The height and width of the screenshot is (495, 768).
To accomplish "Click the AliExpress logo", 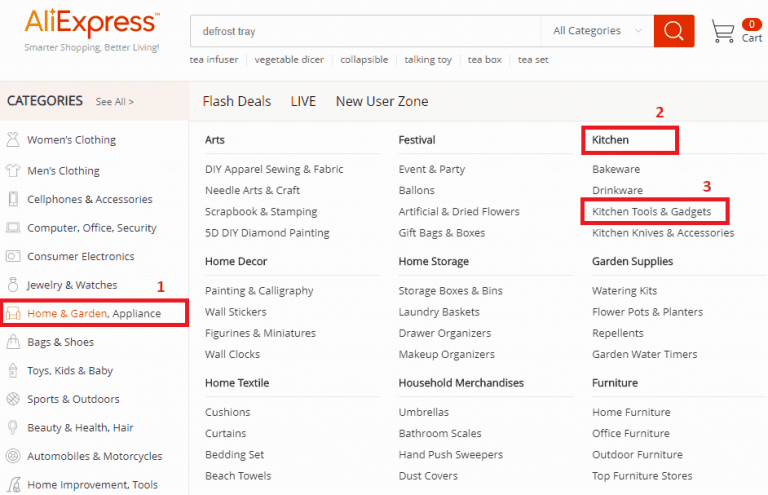I will click(x=92, y=23).
